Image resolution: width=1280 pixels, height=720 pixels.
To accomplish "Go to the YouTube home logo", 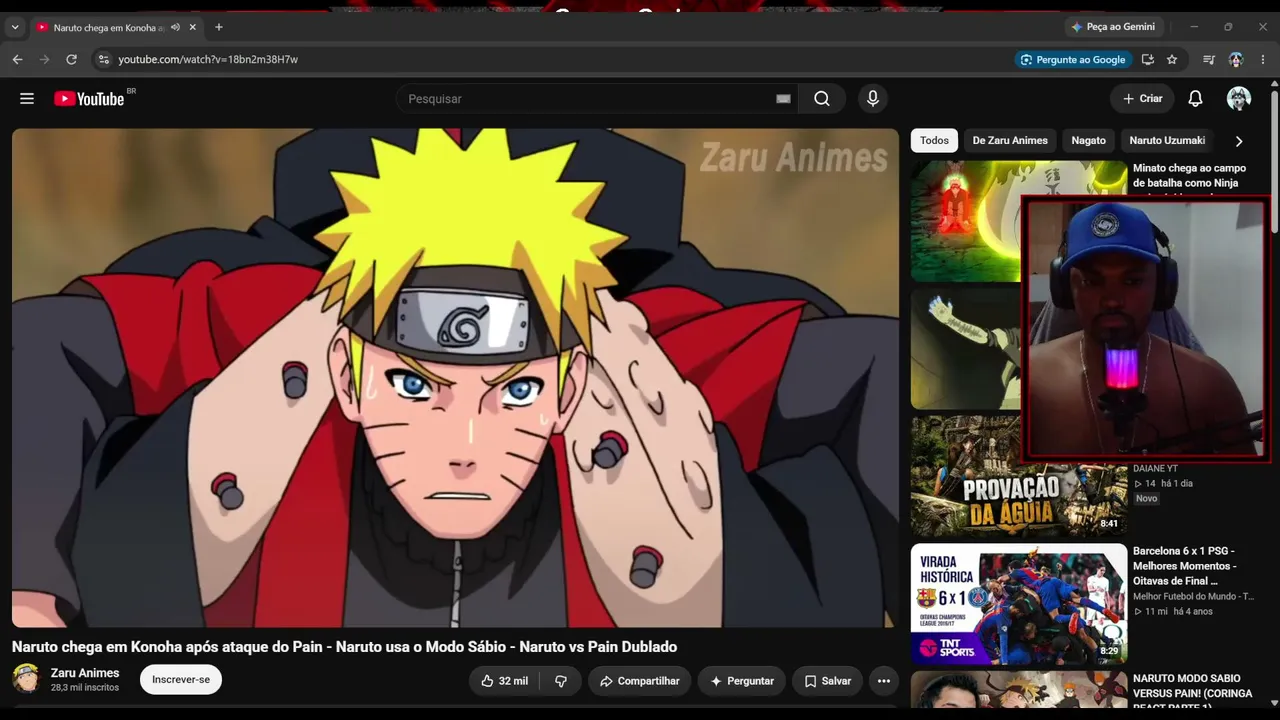I will coord(89,99).
